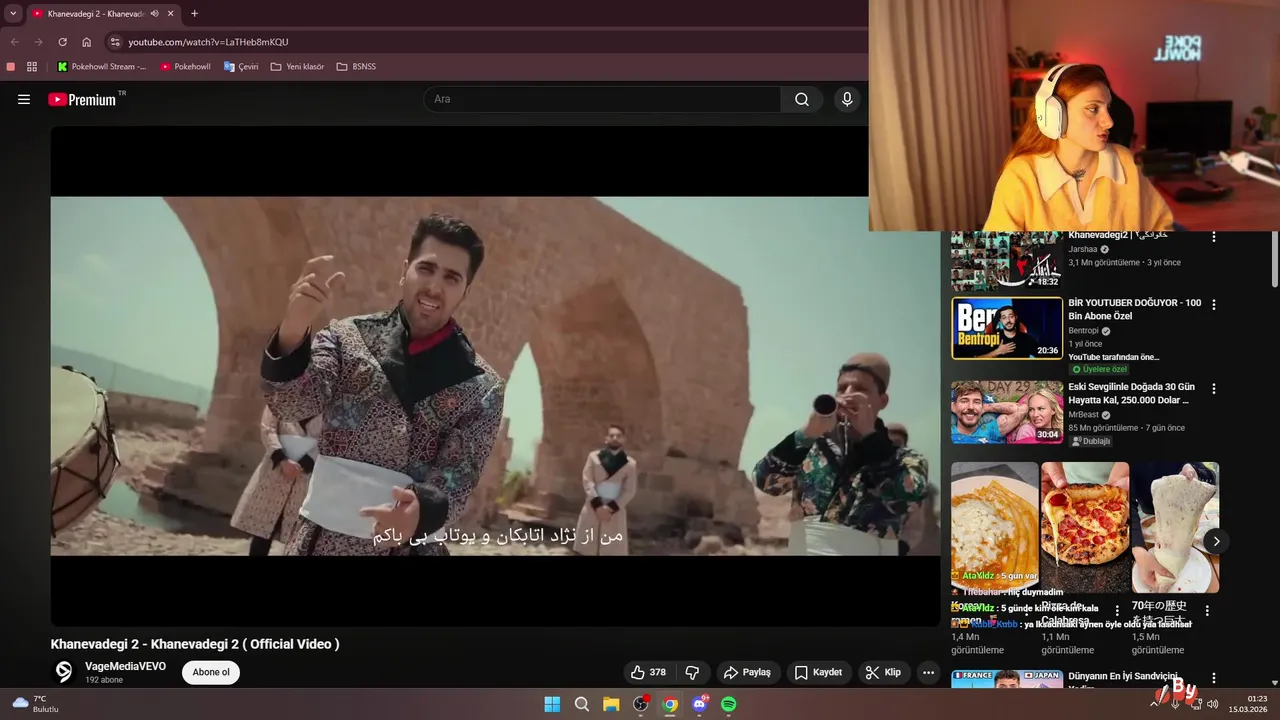Click the 'Üyelere özel' badge
Viewport: 1280px width, 720px height.
tap(1099, 369)
